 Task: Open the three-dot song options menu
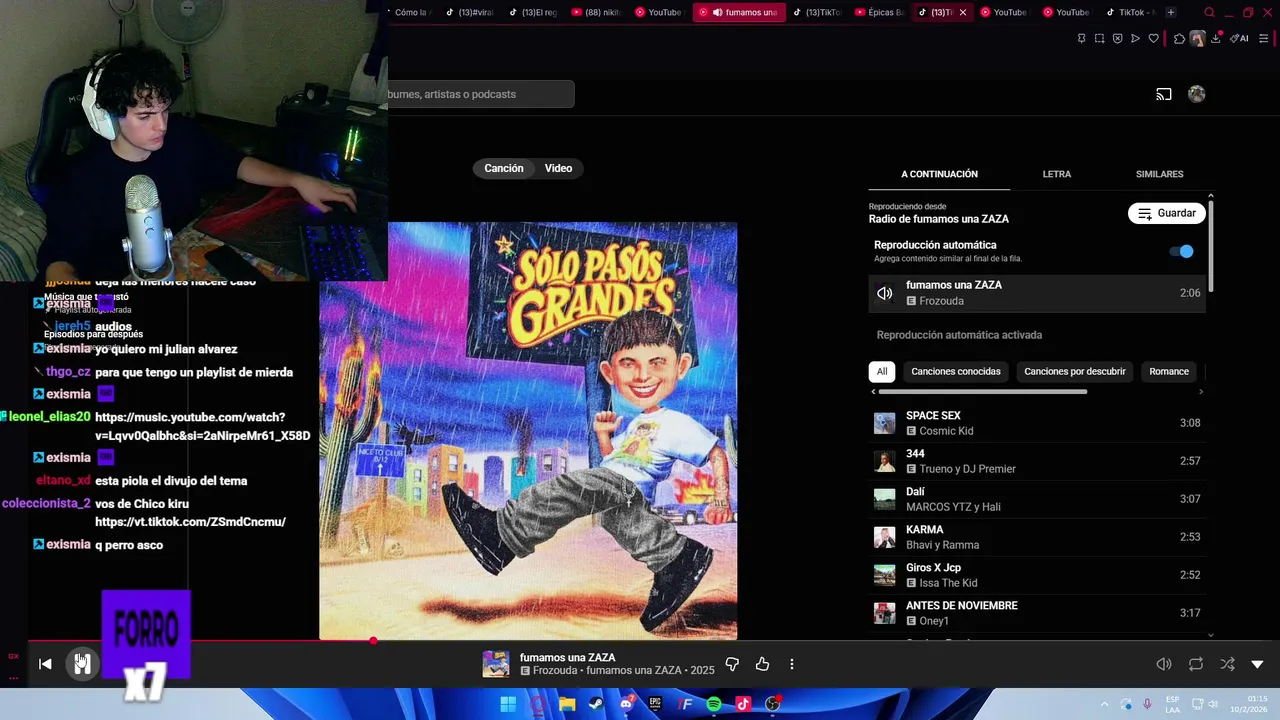click(792, 664)
